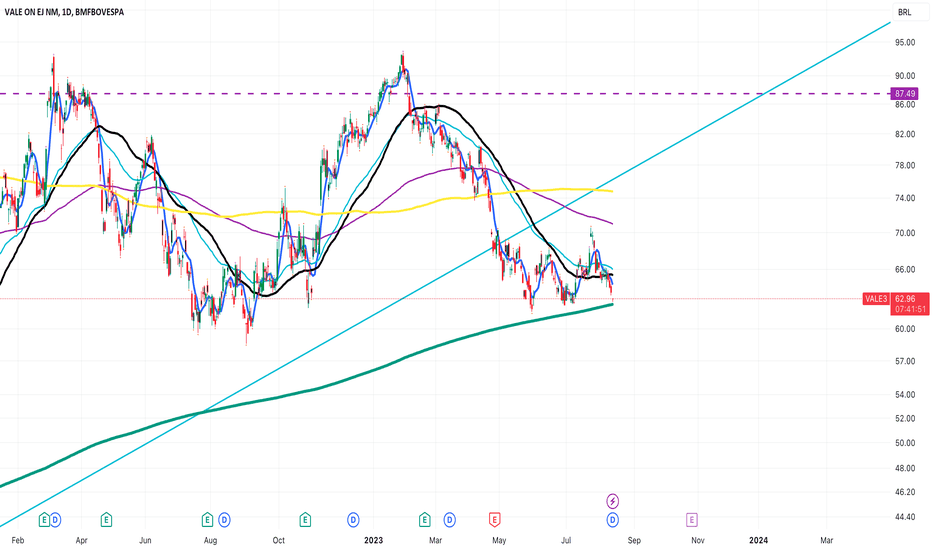Click the 82.00 price axis label
Image resolution: width=932 pixels, height=550 pixels.
(x=905, y=134)
